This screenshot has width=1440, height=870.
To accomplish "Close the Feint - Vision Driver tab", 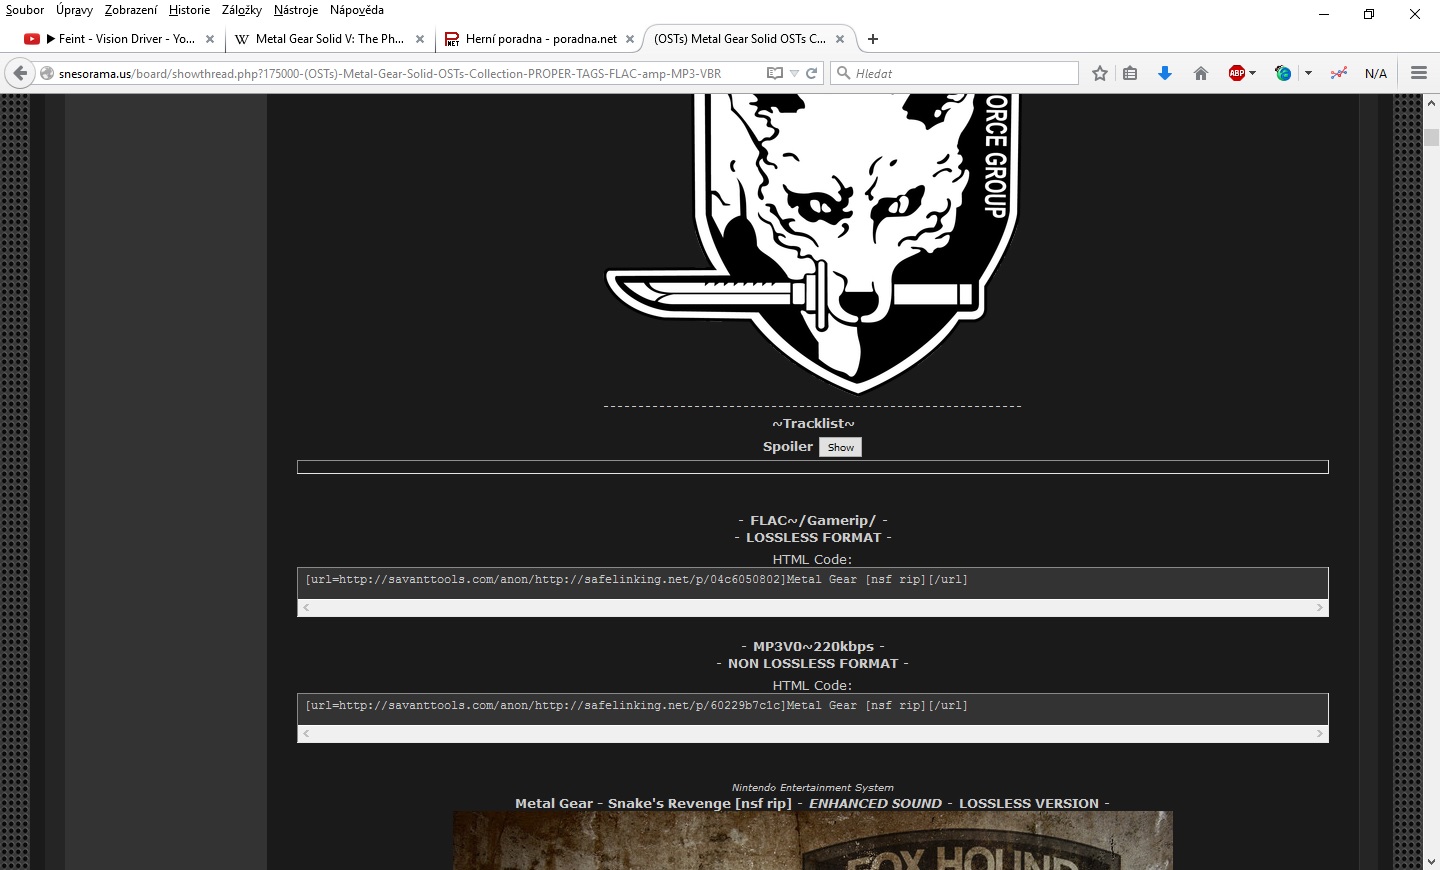I will pos(210,39).
